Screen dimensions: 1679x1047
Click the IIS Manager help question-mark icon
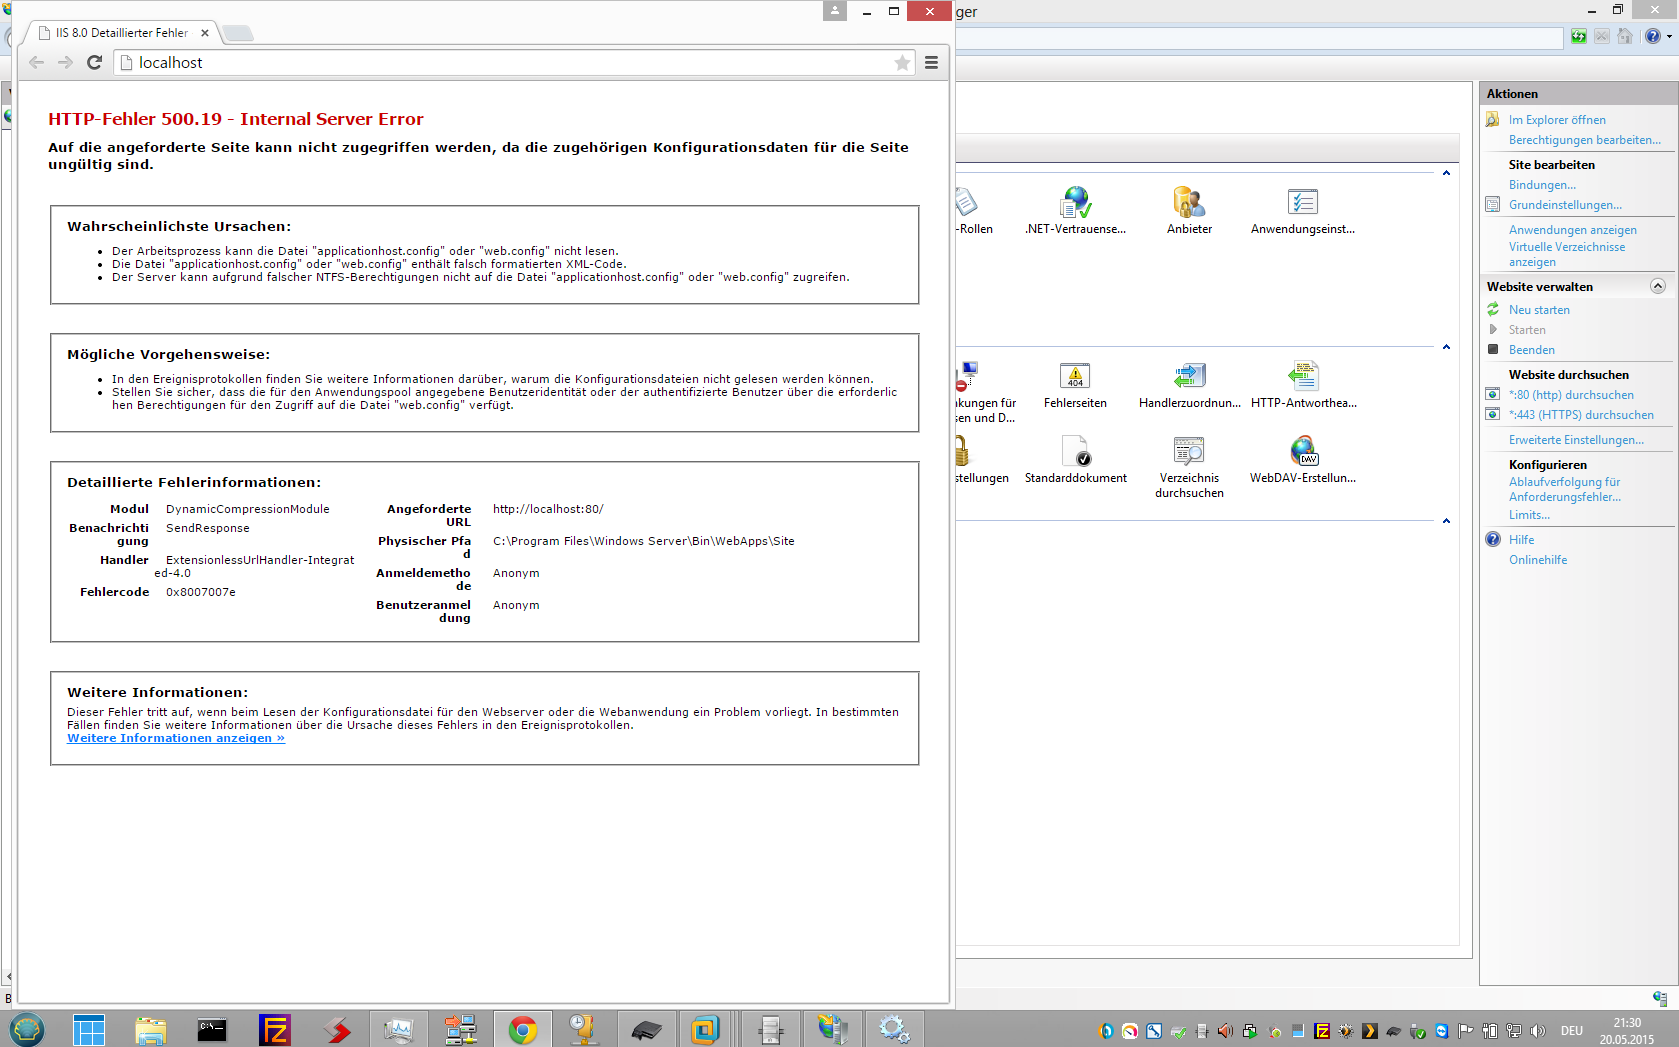click(x=1652, y=37)
